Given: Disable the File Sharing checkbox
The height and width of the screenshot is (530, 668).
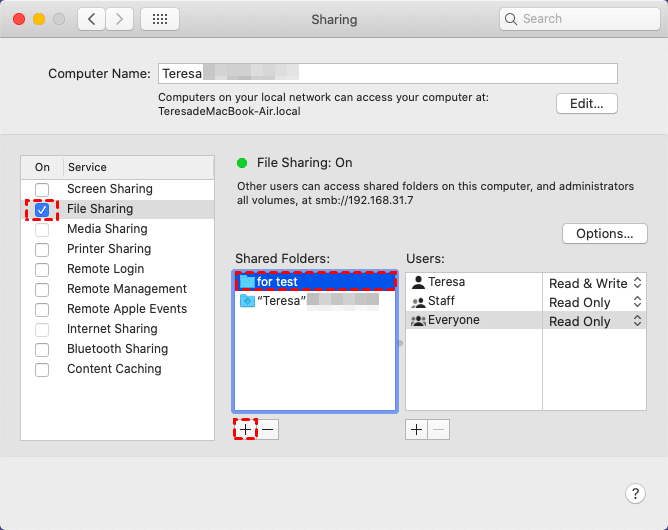Looking at the screenshot, I should click(x=42, y=209).
